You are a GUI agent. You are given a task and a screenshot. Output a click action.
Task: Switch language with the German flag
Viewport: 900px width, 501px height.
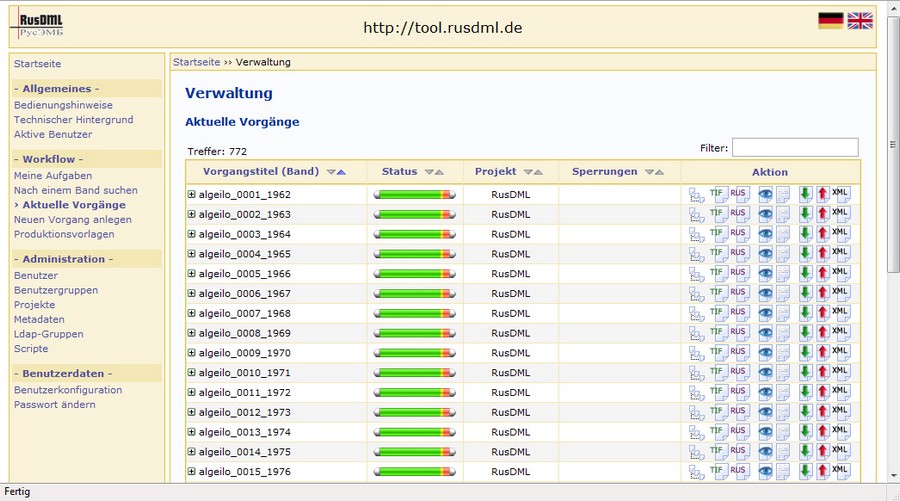[830, 20]
